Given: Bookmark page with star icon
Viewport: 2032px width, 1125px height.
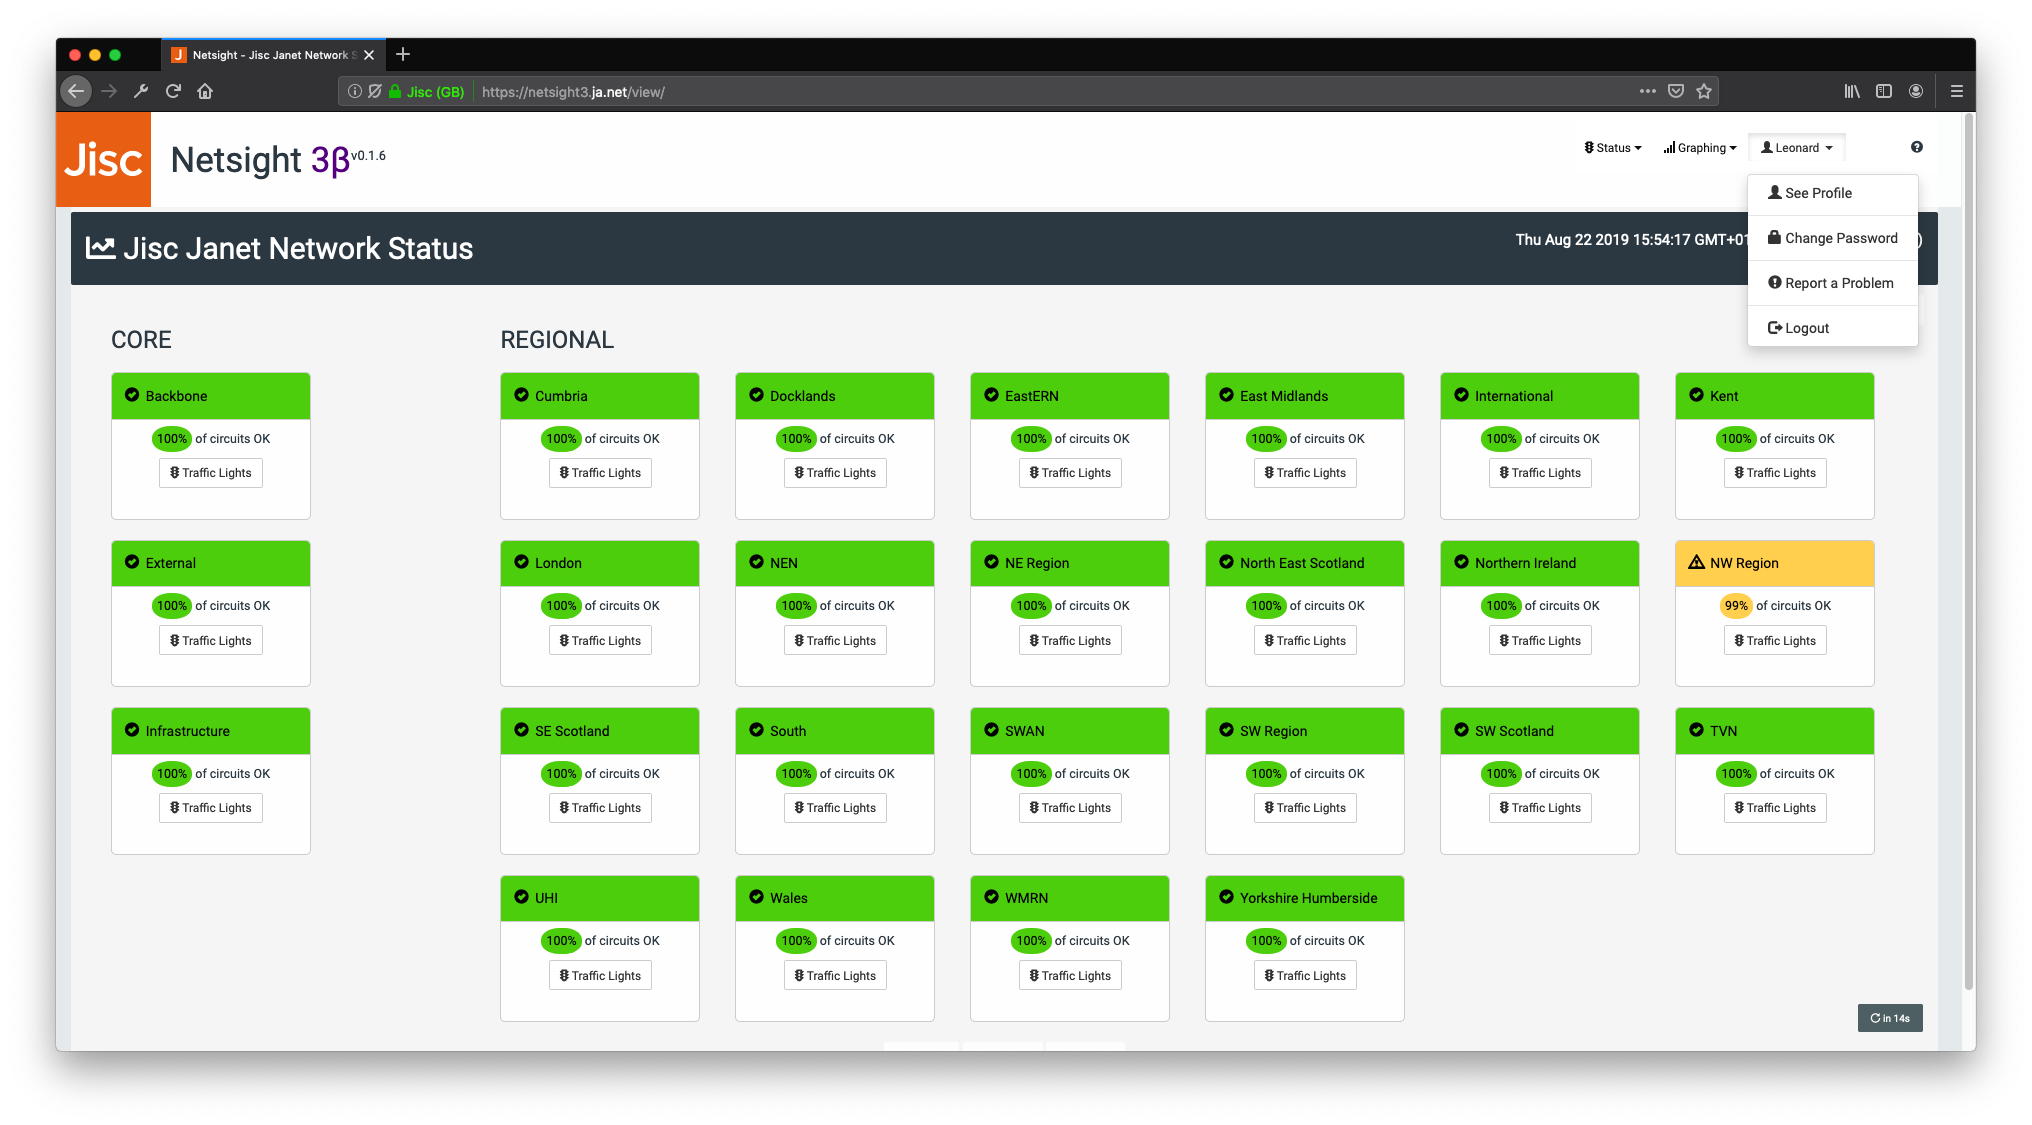Looking at the screenshot, I should tap(1704, 91).
